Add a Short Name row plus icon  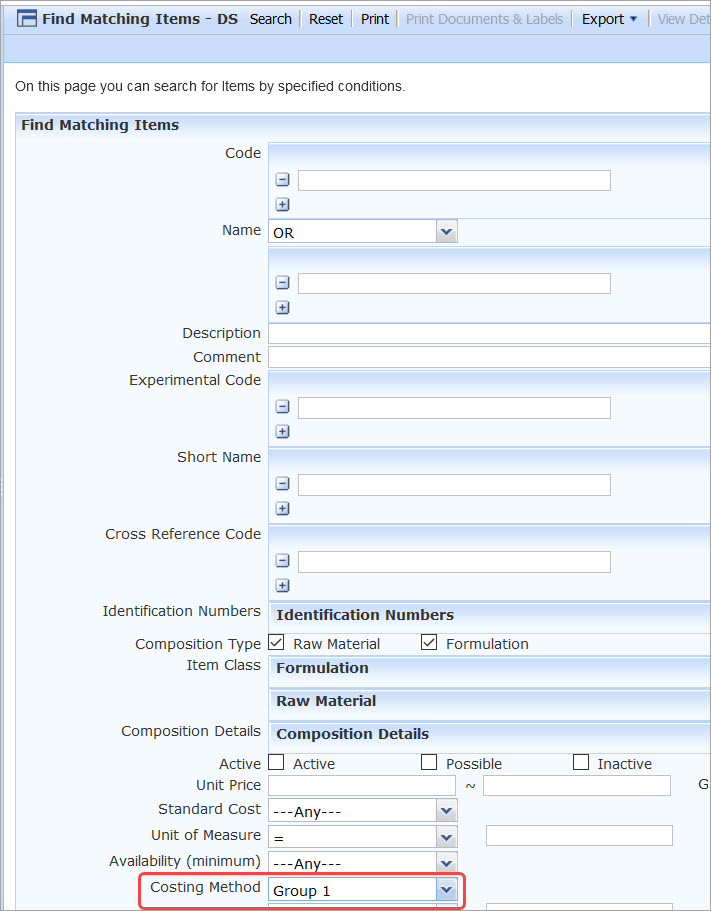coord(282,508)
